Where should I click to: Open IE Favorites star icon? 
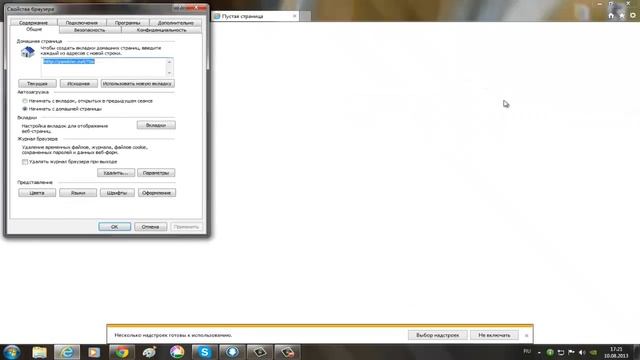click(x=622, y=16)
